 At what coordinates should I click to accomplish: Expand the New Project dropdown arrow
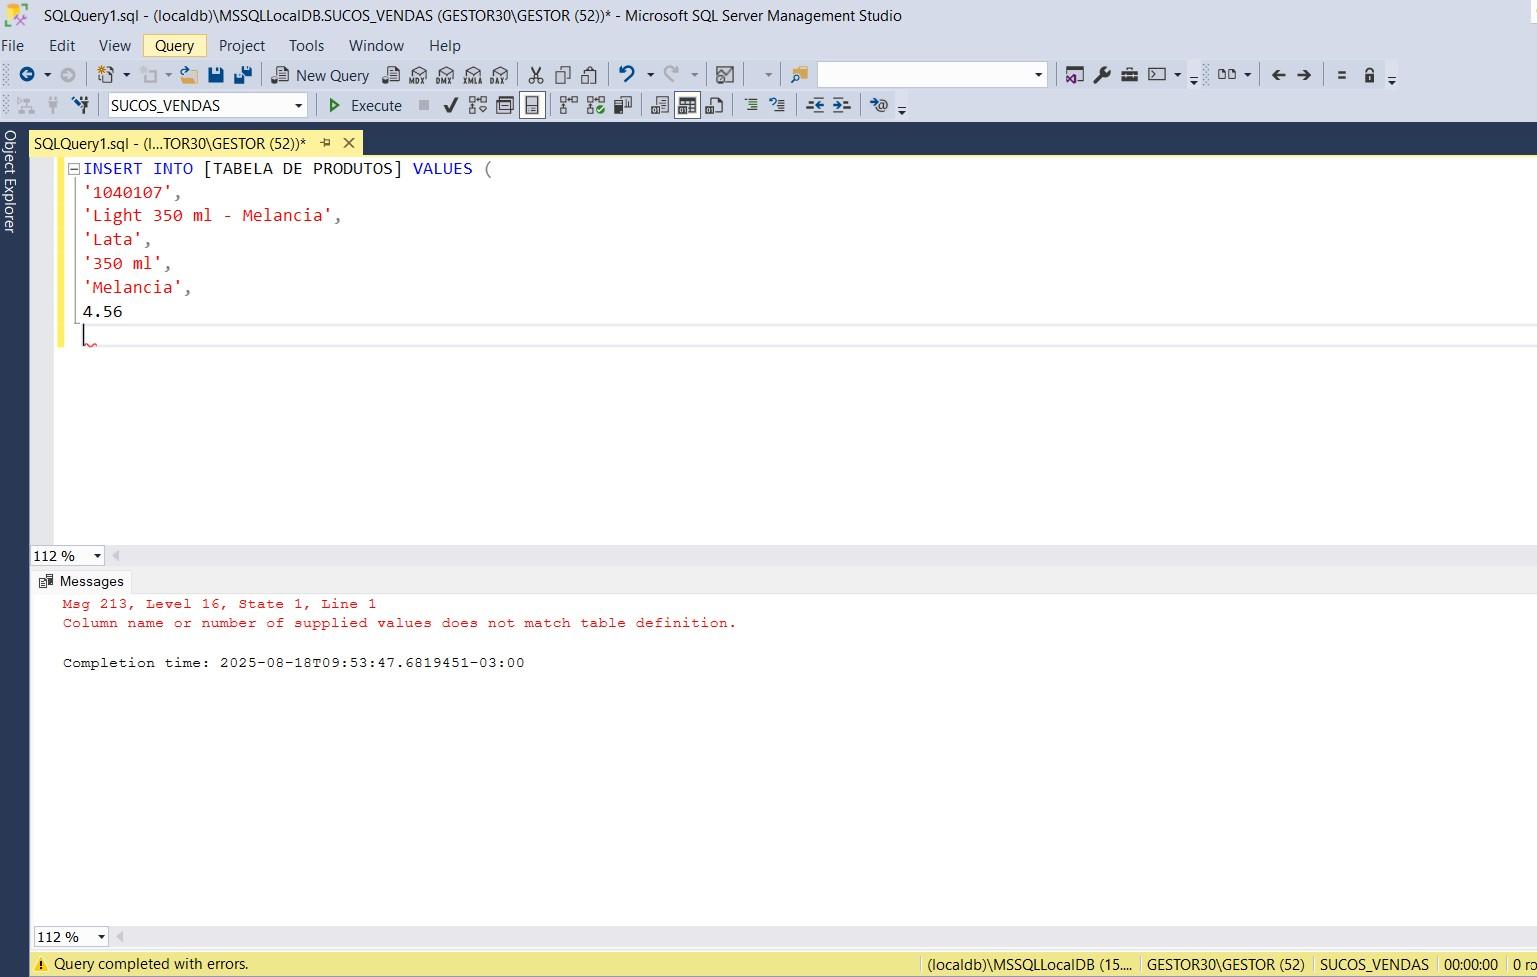[x=126, y=75]
